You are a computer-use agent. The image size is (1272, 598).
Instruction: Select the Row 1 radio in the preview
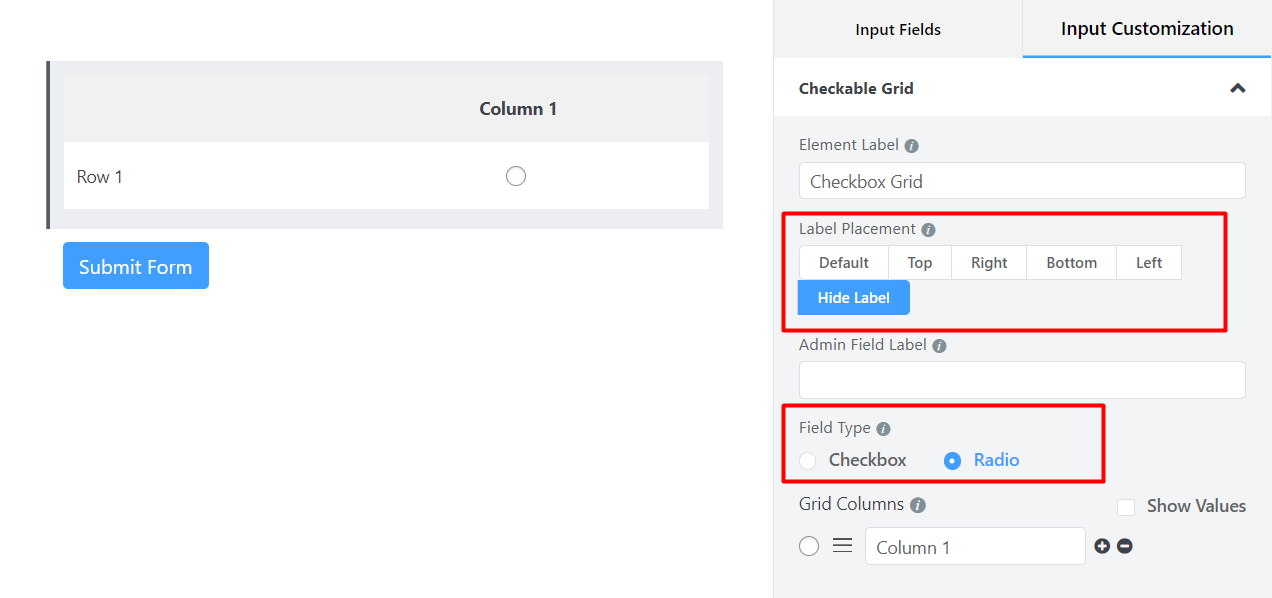(515, 175)
